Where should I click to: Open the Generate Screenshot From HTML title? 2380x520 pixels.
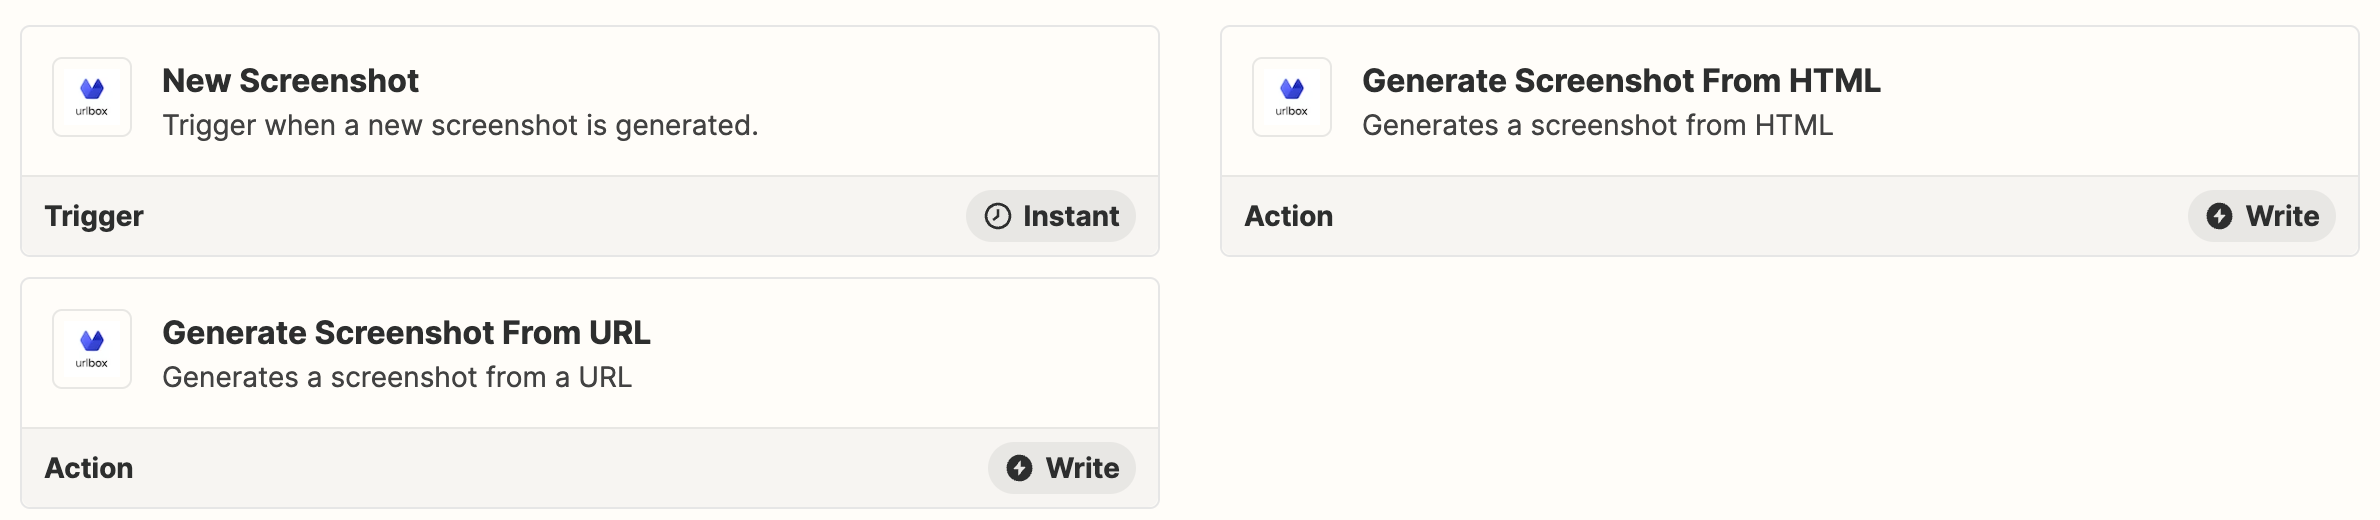(x=1621, y=81)
